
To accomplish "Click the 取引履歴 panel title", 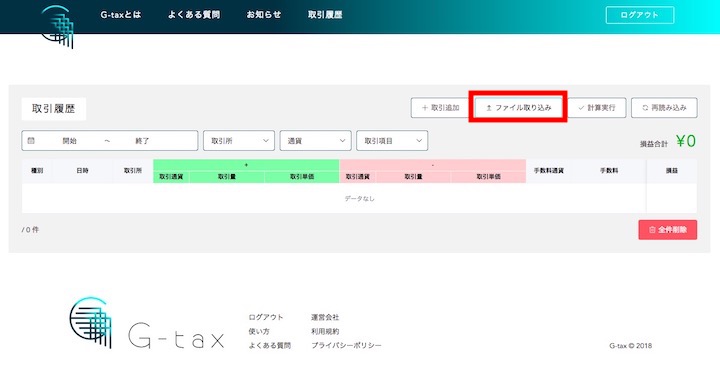I will (x=53, y=109).
